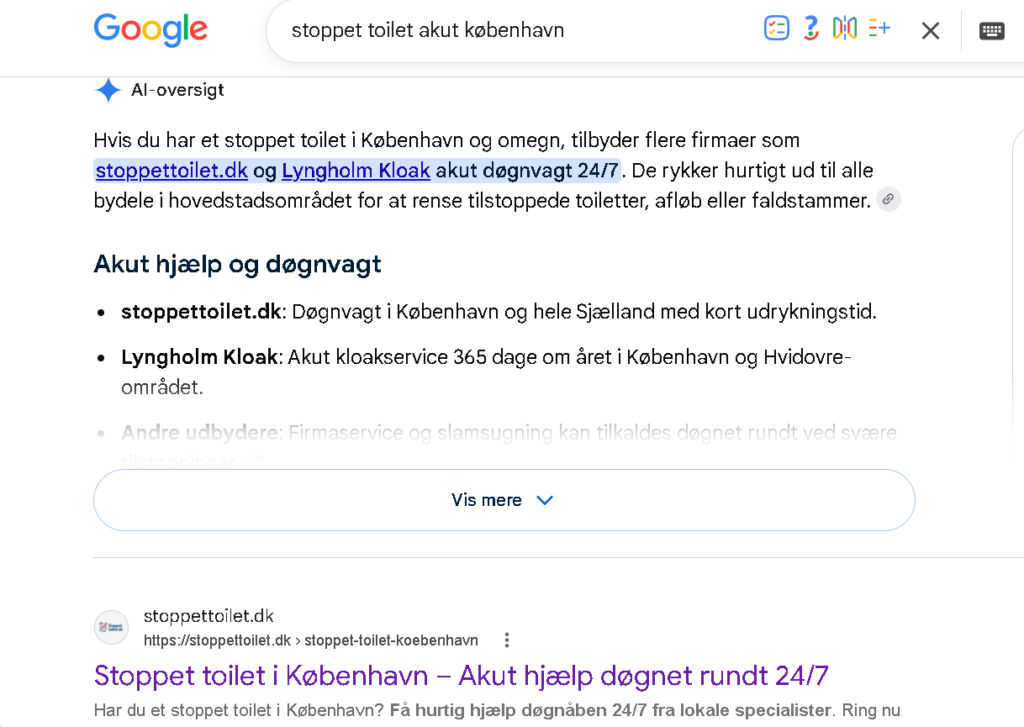Click the stoppettoilet.dk result site name
The width and height of the screenshot is (1024, 727).
(208, 616)
